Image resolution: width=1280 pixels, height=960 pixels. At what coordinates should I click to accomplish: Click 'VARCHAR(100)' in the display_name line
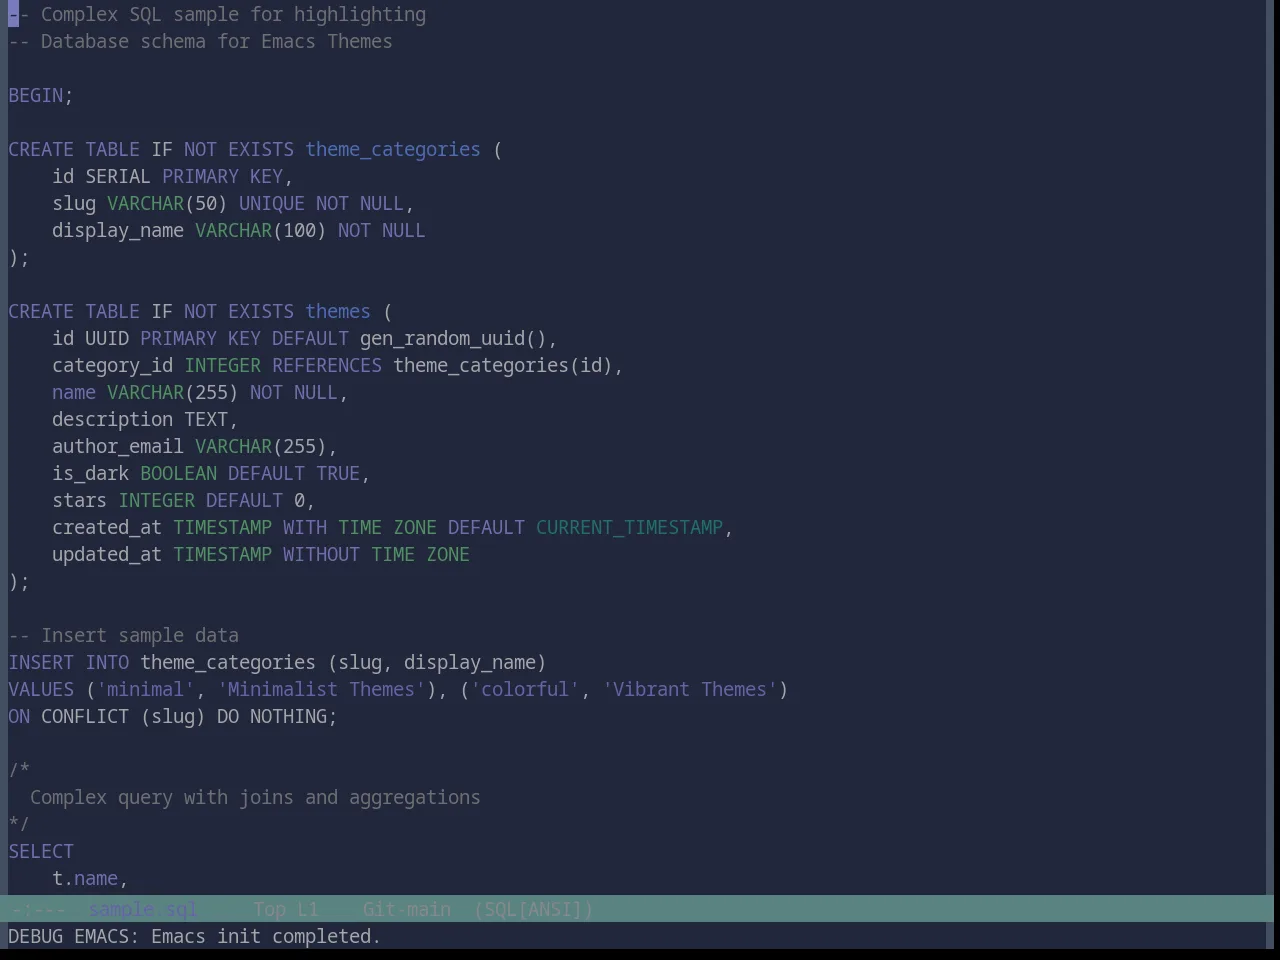click(x=261, y=230)
